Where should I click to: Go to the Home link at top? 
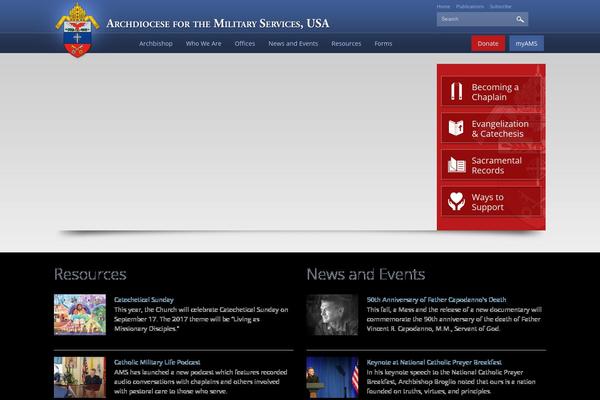(x=443, y=7)
